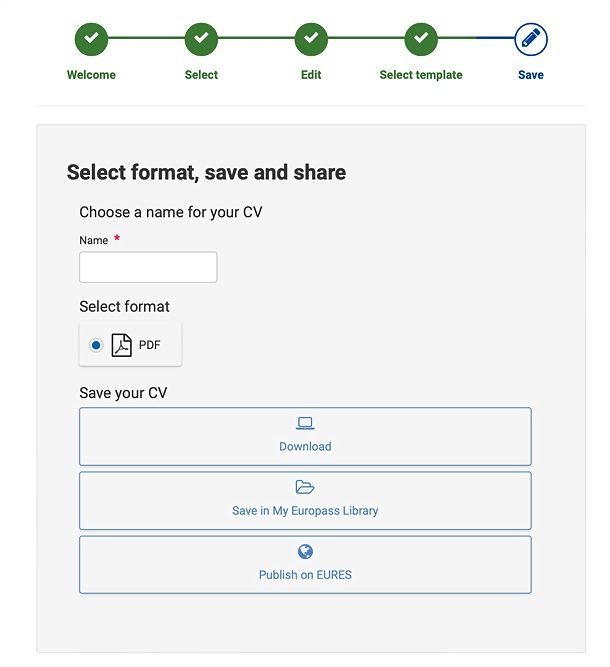Click the laptop icon above Download
Image resolution: width=610 pixels, height=667 pixels.
[x=305, y=423]
